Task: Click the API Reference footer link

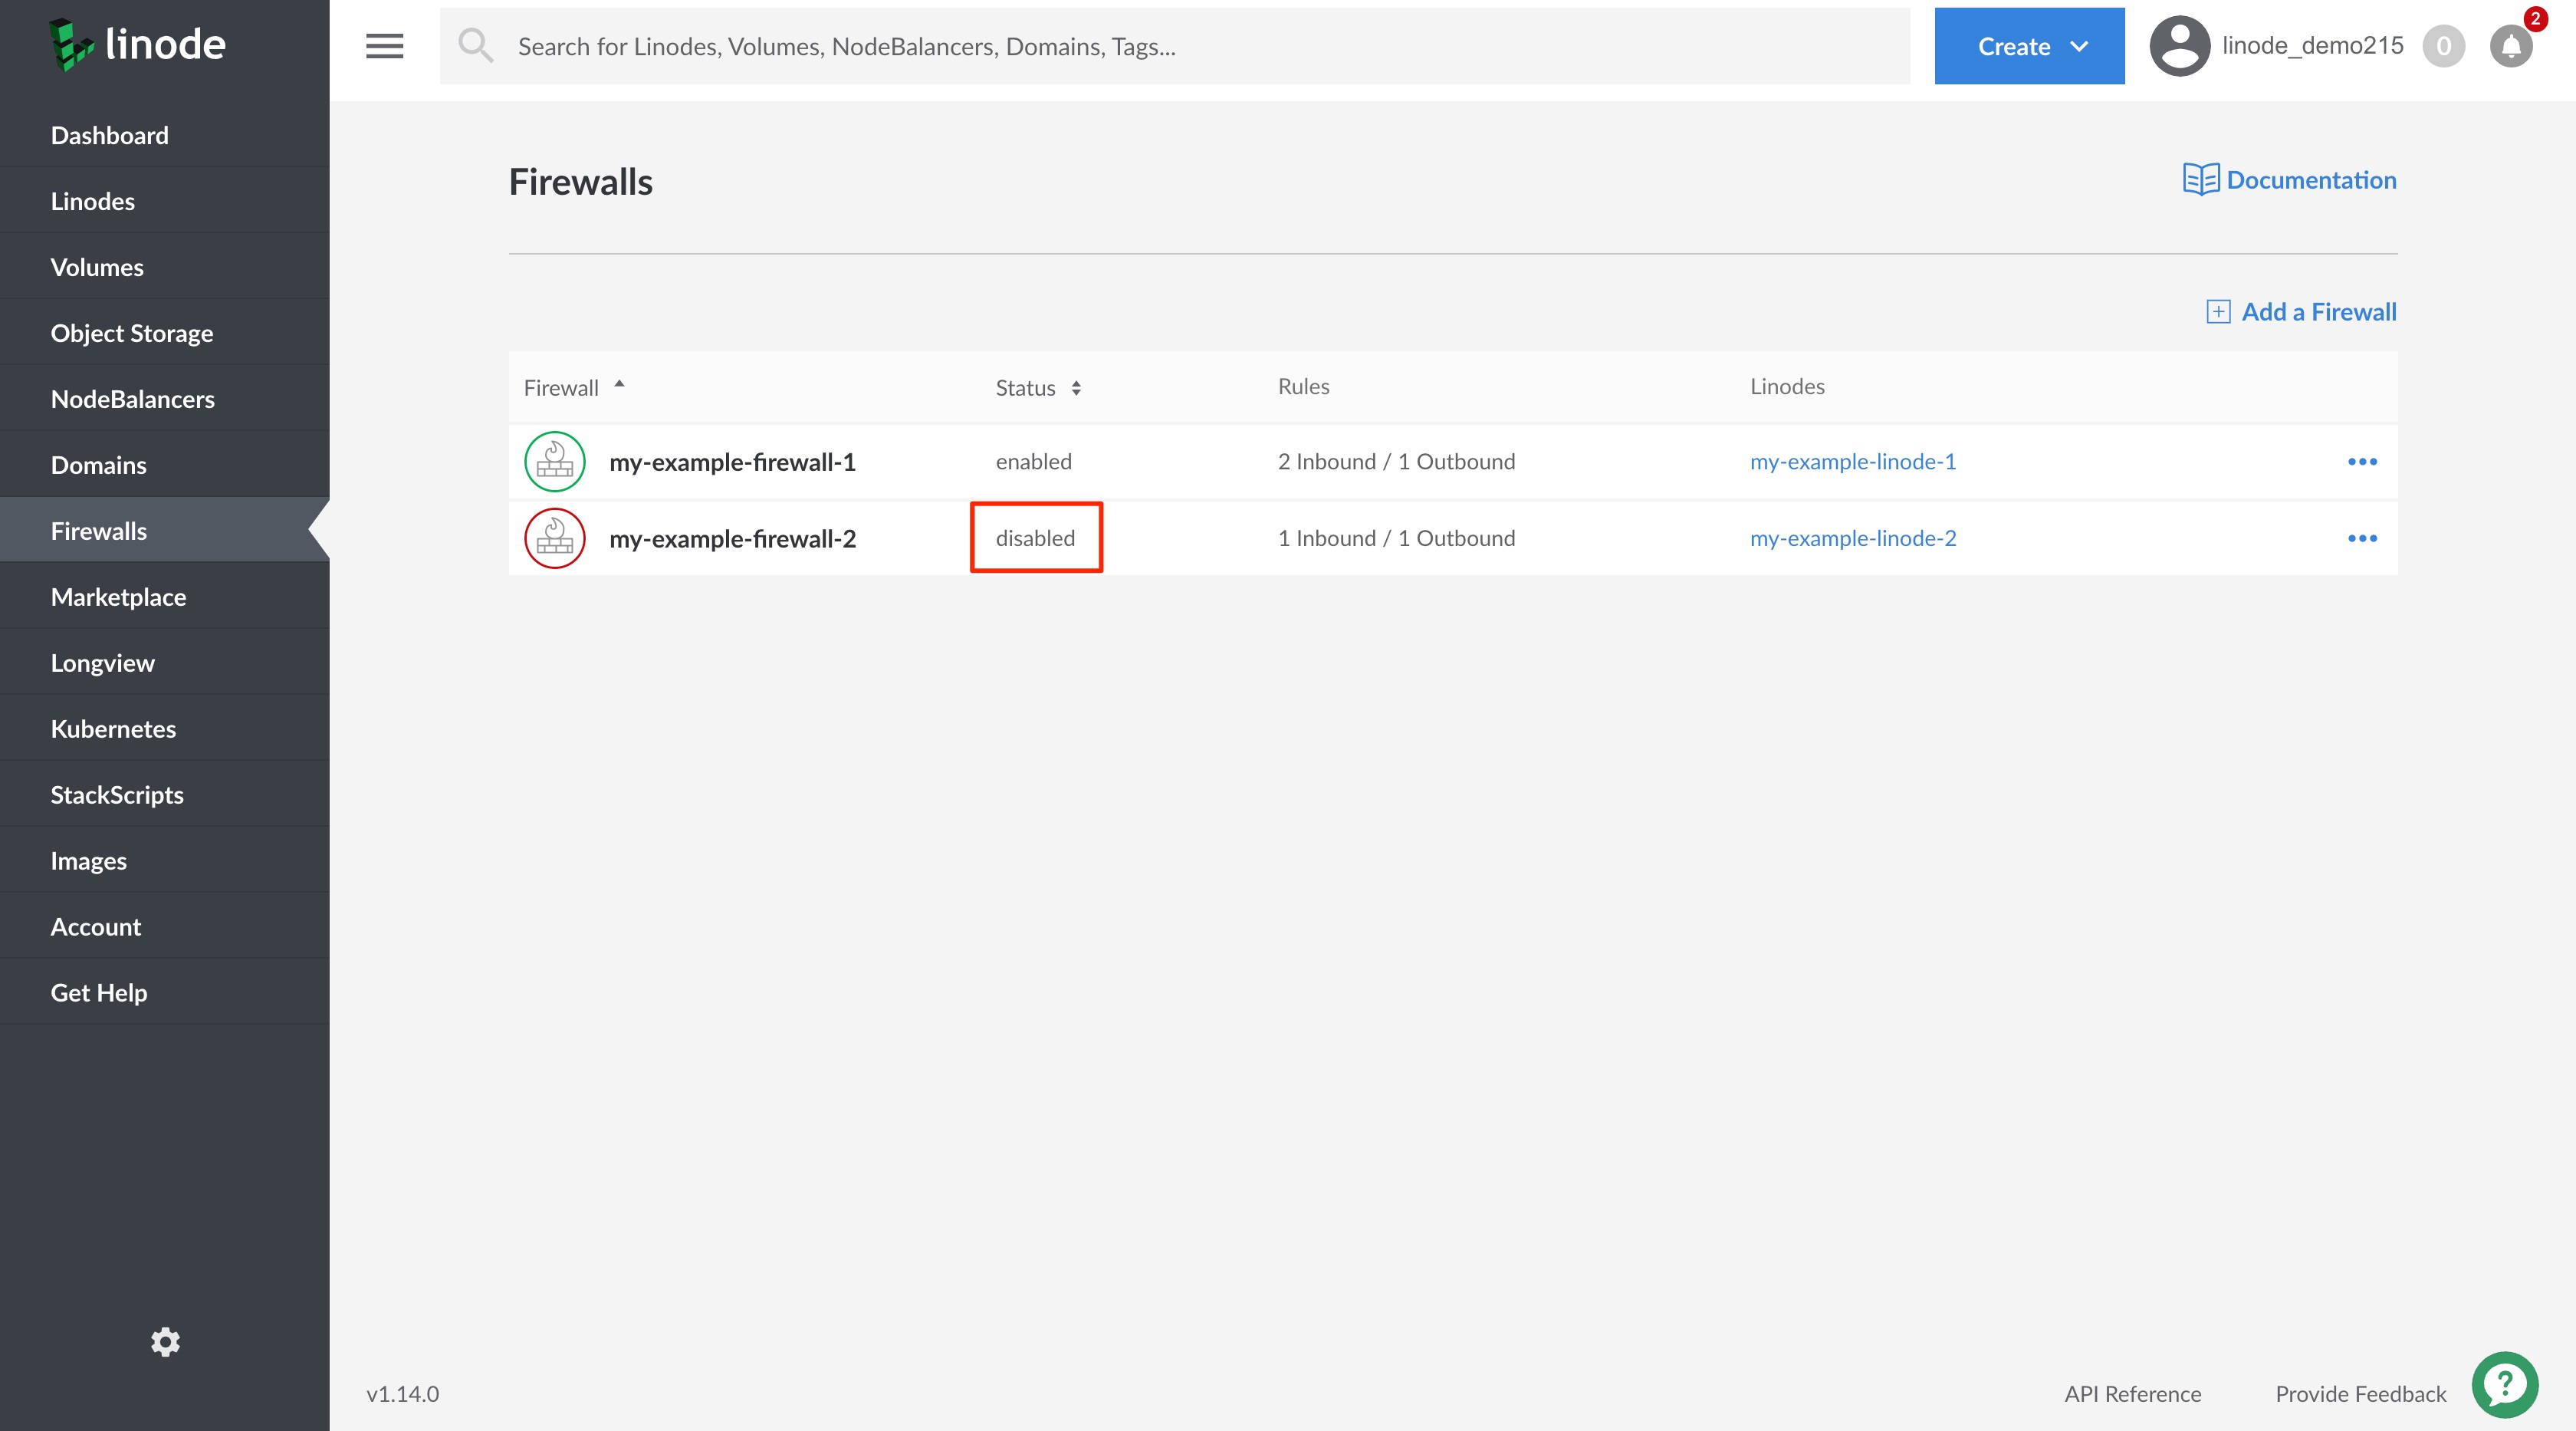Action: click(2132, 1394)
